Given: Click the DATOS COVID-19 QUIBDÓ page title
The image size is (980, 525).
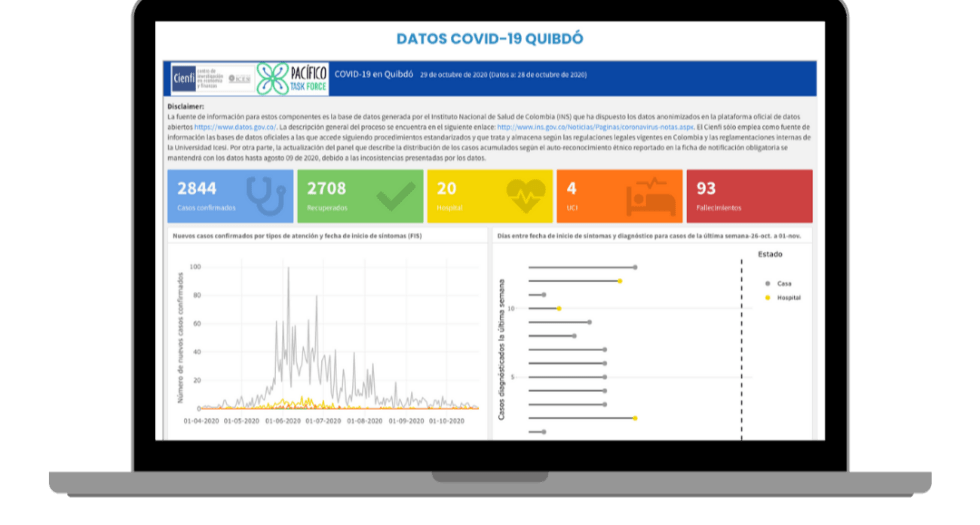Looking at the screenshot, I should click(x=490, y=39).
